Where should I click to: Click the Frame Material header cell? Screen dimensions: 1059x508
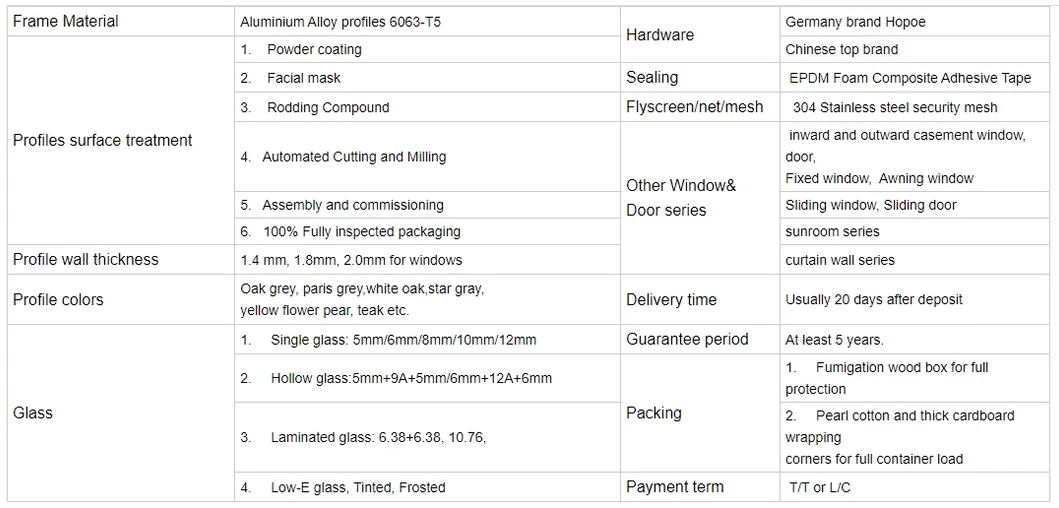[66, 21]
